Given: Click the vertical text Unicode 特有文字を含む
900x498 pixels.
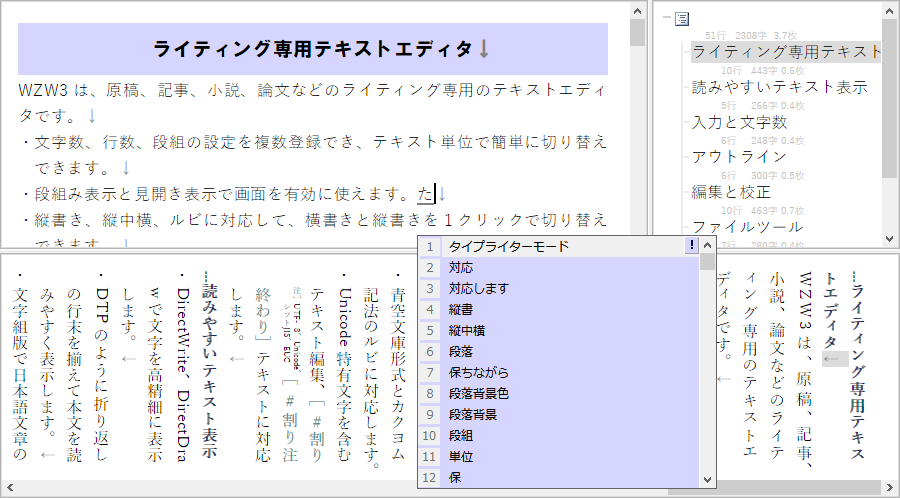Looking at the screenshot, I should (344, 374).
